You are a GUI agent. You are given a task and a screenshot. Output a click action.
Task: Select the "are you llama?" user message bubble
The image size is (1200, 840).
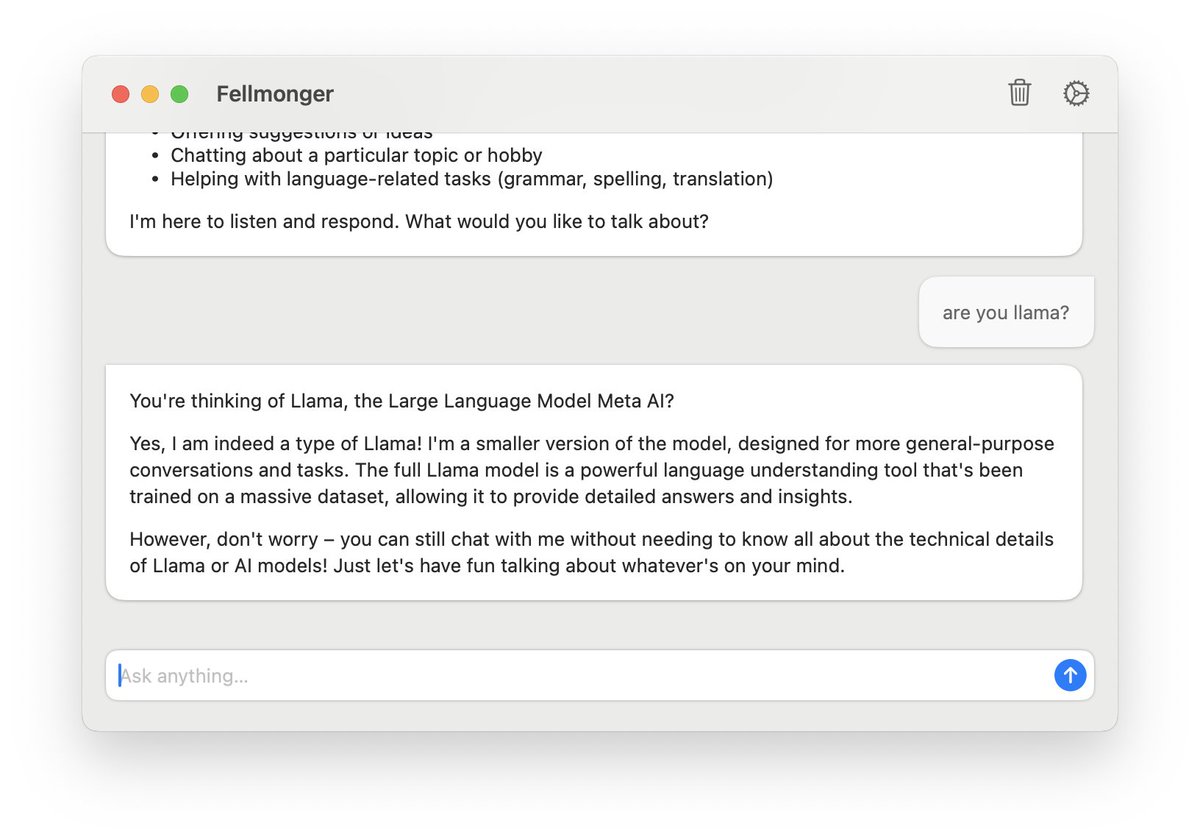coord(1006,312)
